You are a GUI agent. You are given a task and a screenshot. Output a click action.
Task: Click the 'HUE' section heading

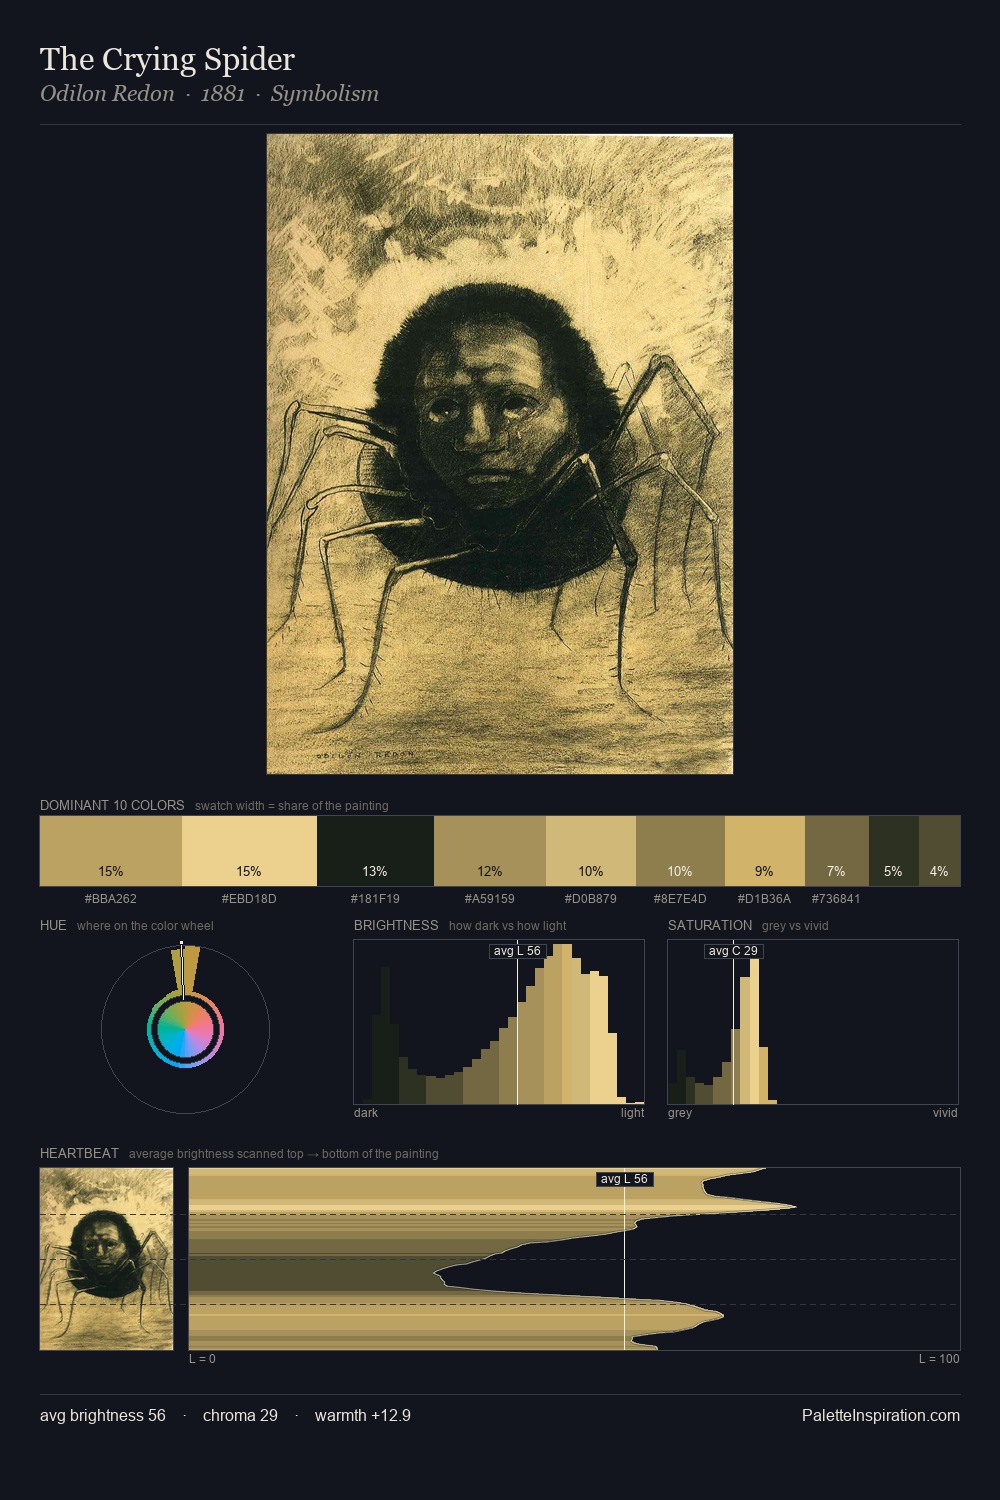[x=53, y=925]
